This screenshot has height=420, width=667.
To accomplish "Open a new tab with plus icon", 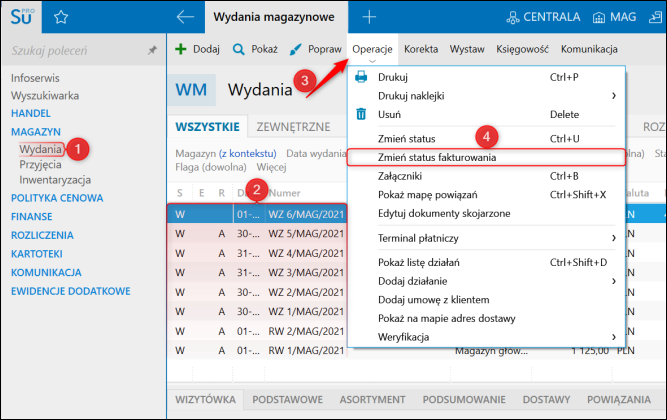I will 369,17.
